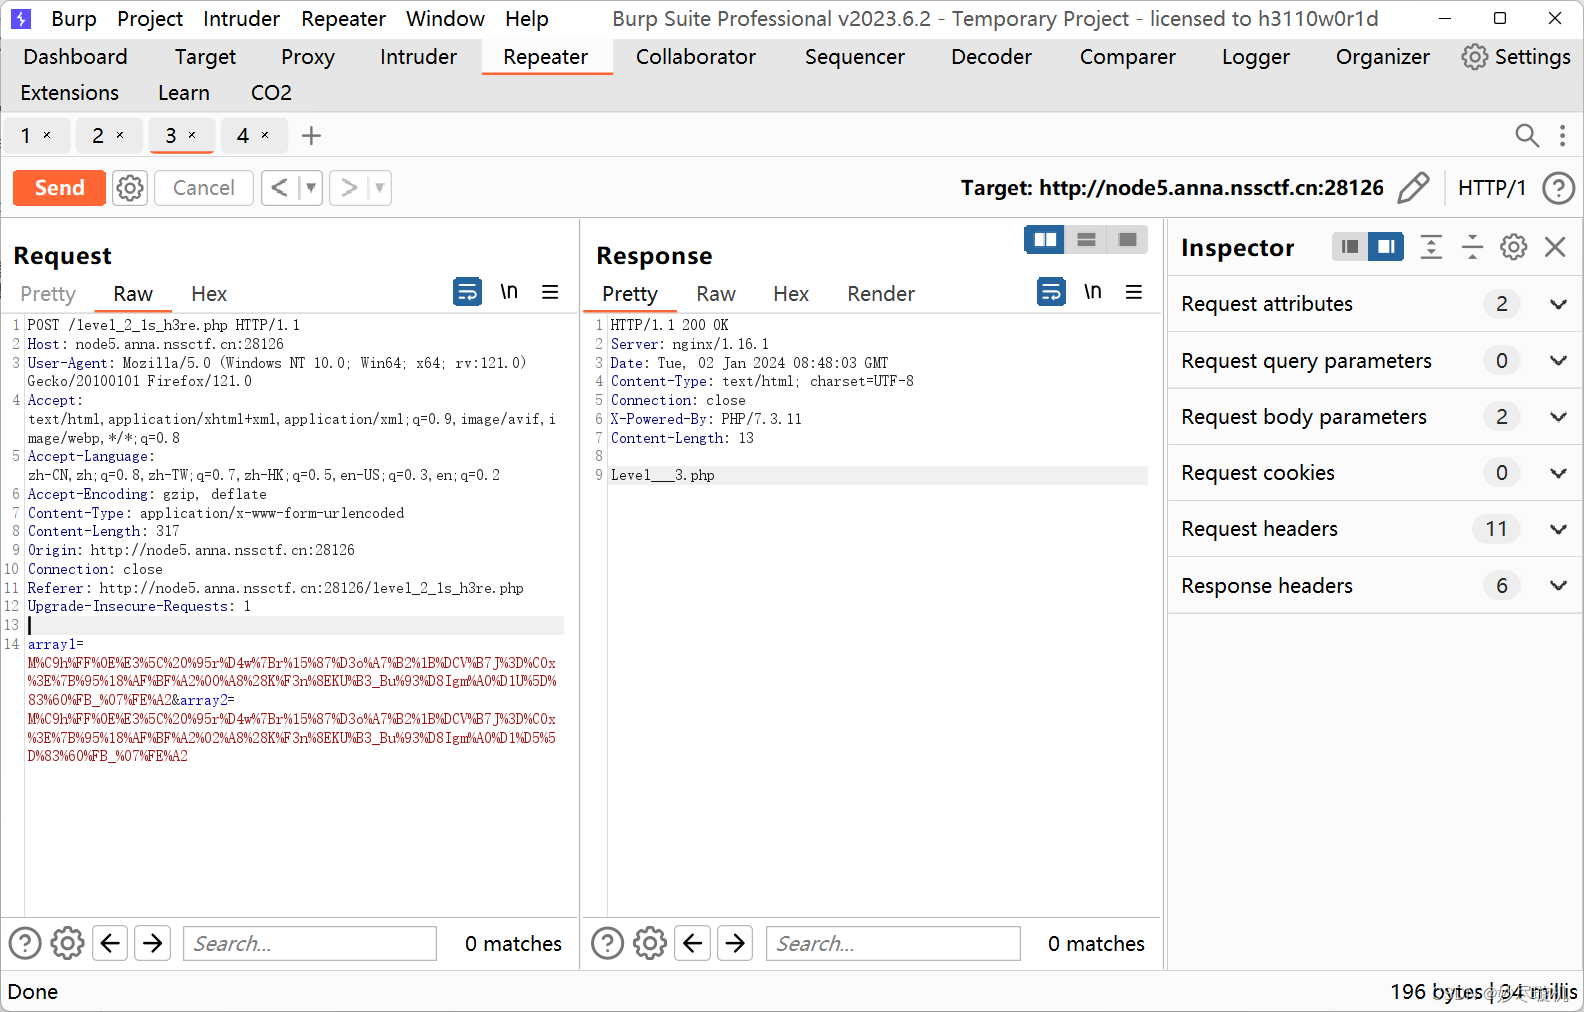
Task: Open Burp Settings
Action: tap(1516, 57)
